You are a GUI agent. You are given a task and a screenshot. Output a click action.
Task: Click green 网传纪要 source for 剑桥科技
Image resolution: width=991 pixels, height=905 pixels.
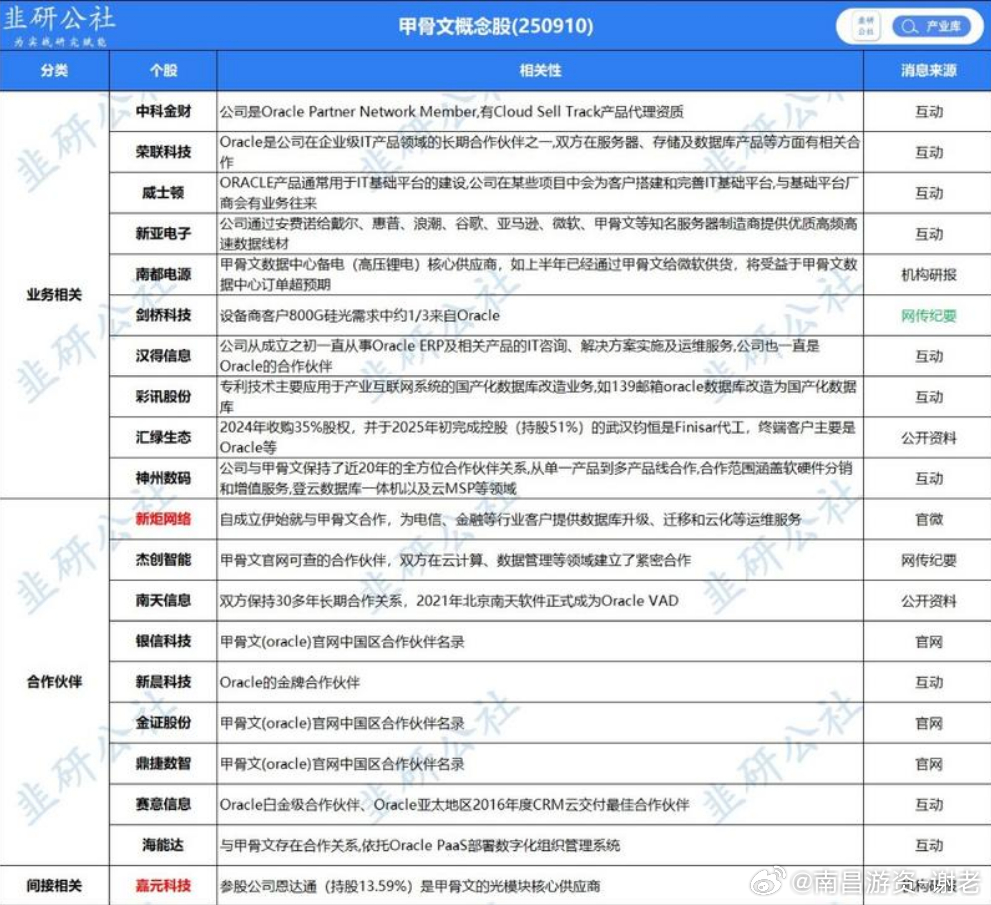[x=928, y=315]
